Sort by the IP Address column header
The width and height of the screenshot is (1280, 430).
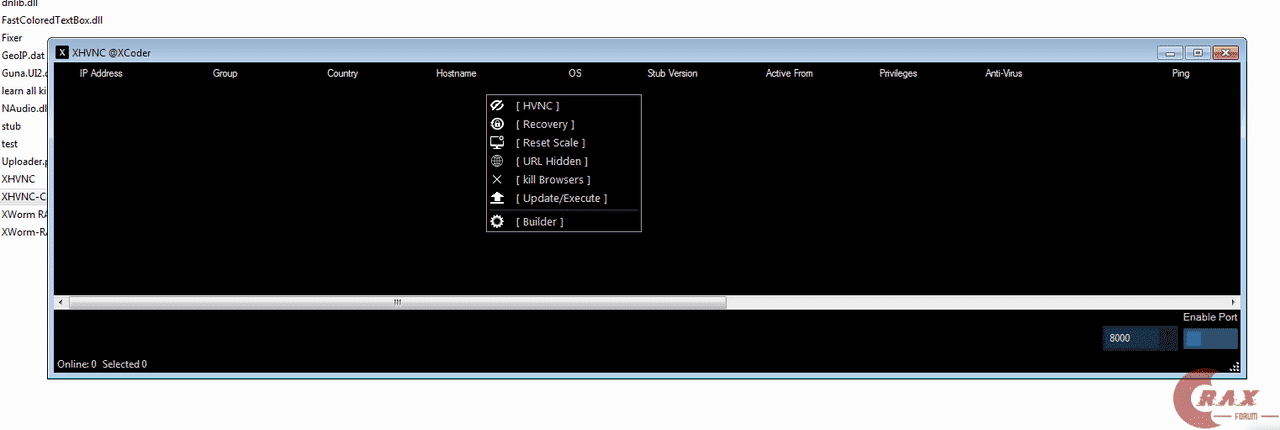click(x=101, y=74)
